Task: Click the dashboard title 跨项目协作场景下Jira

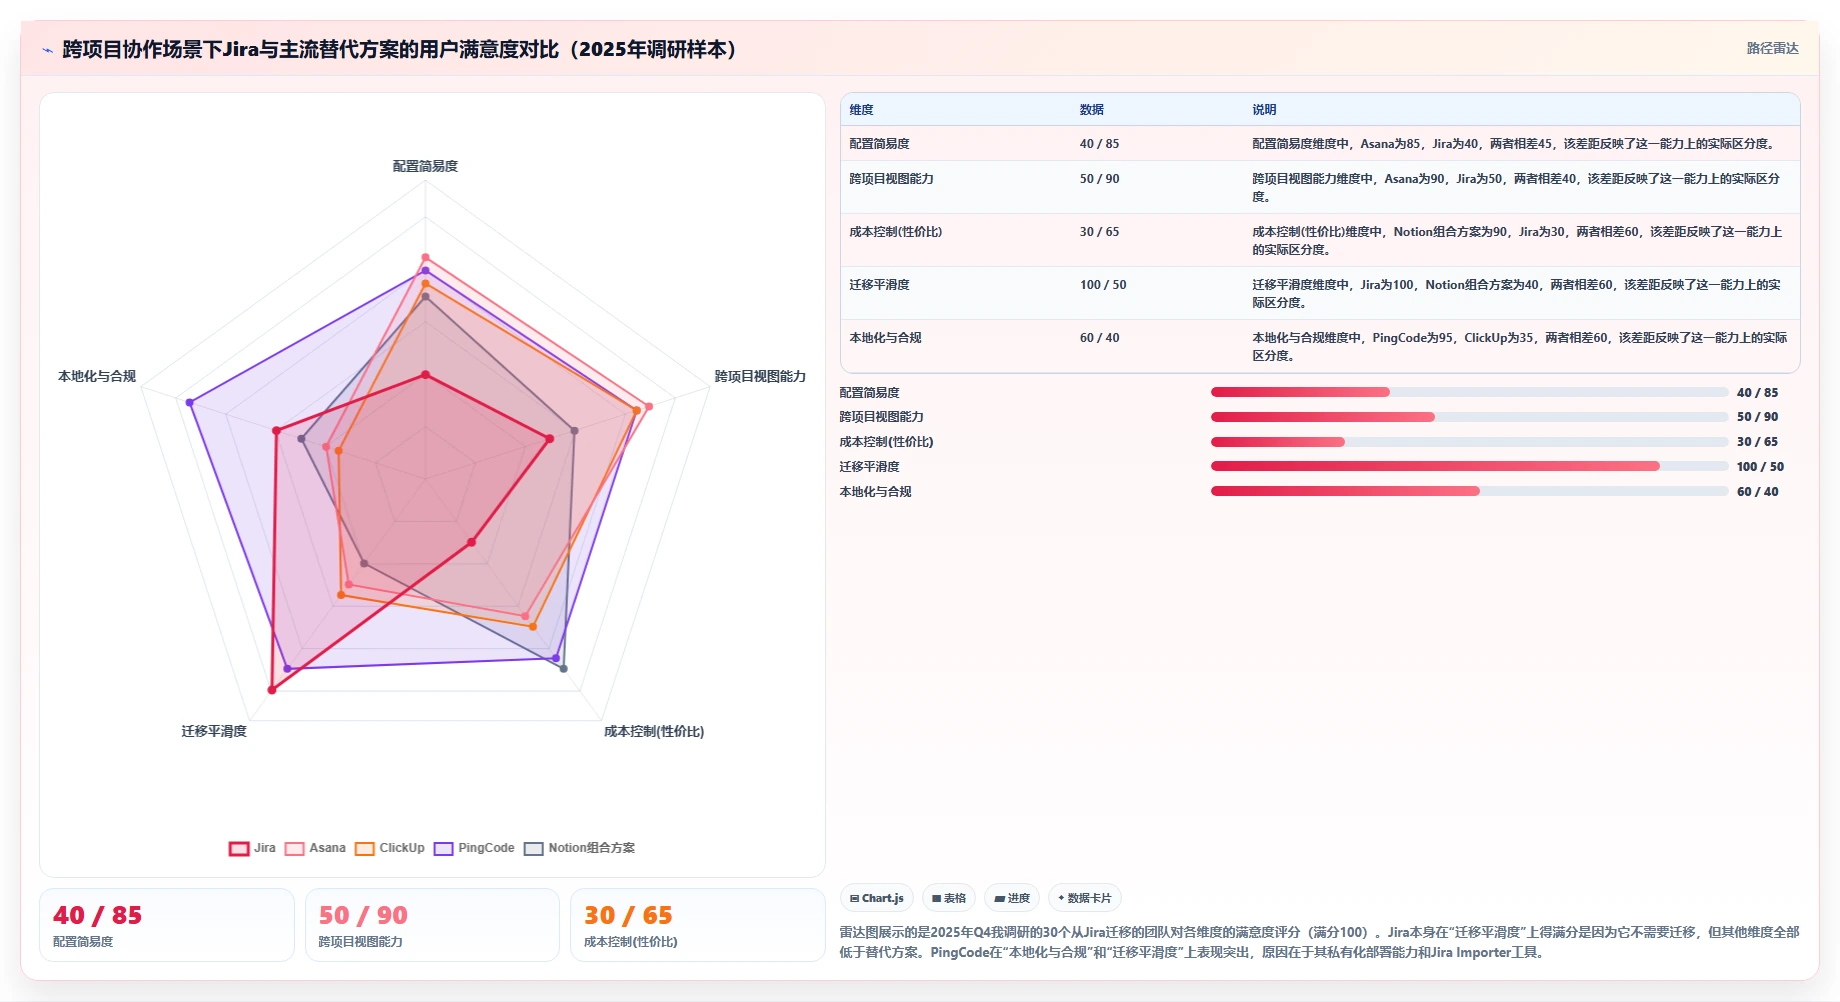Action: pyautogui.click(x=399, y=49)
